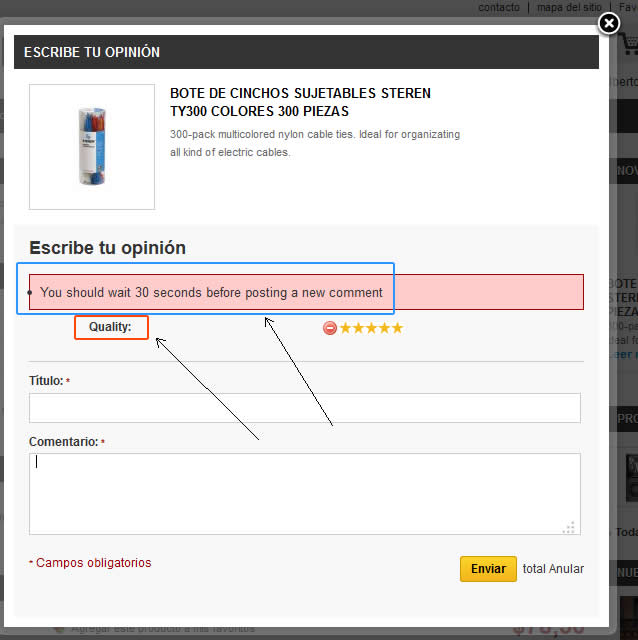Close the review dialog with the X icon
The width and height of the screenshot is (638, 640).
(x=609, y=23)
